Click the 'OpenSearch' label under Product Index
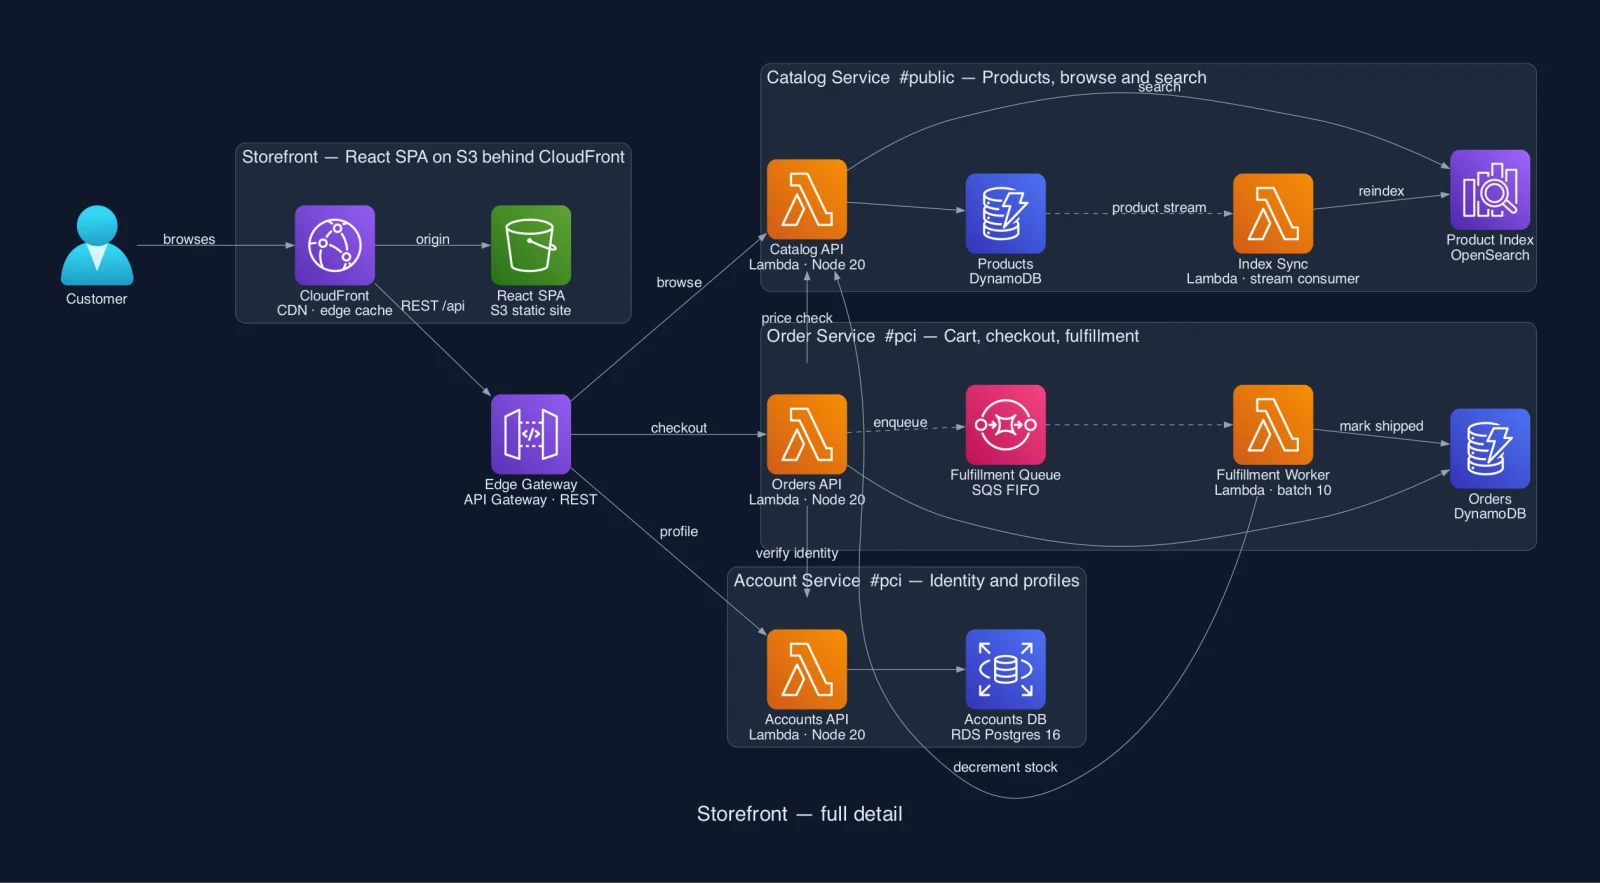The height and width of the screenshot is (883, 1600). click(x=1490, y=255)
